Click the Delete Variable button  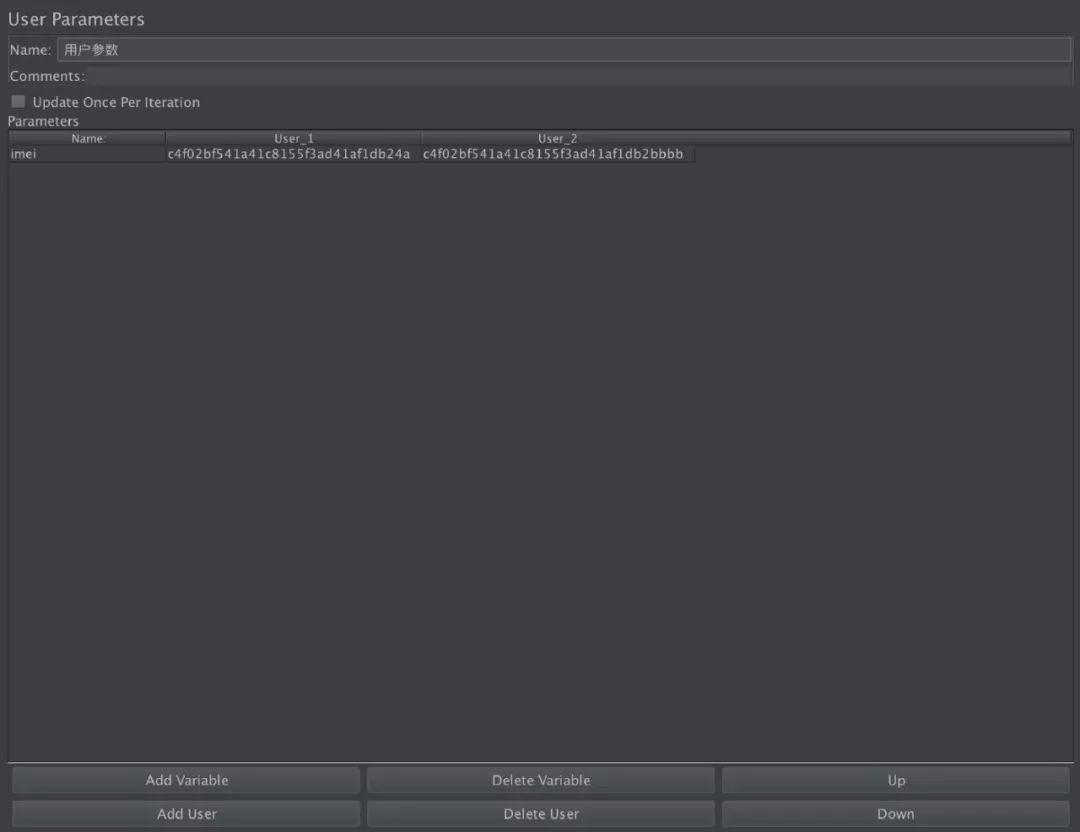click(541, 780)
